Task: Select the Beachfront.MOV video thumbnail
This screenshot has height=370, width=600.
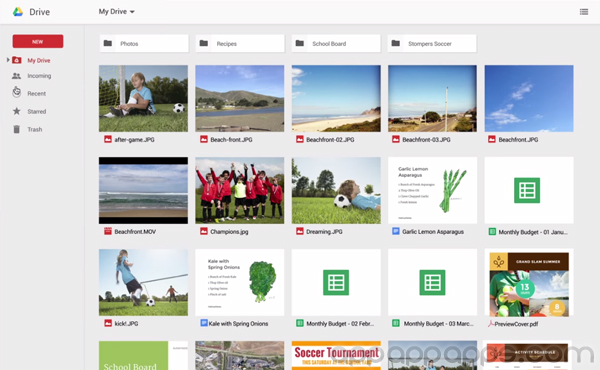Action: click(x=143, y=190)
